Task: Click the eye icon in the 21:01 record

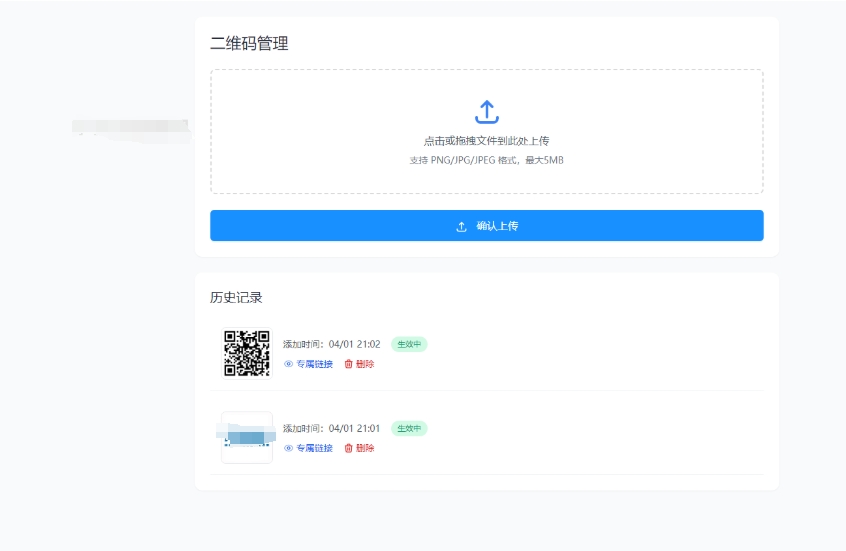Action: pyautogui.click(x=289, y=448)
